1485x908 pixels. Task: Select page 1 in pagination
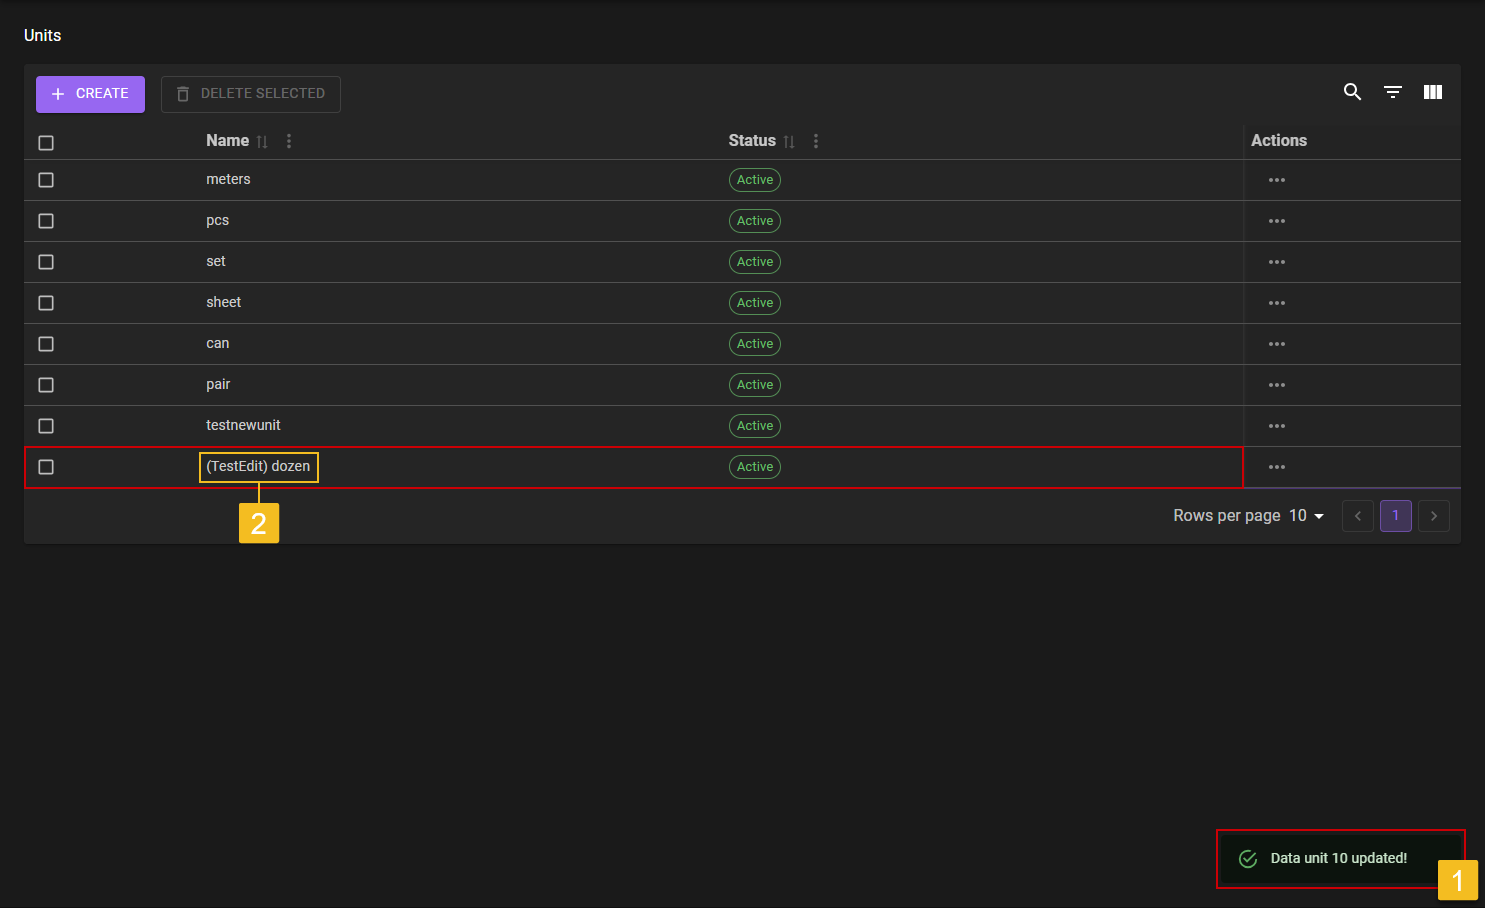click(1395, 516)
